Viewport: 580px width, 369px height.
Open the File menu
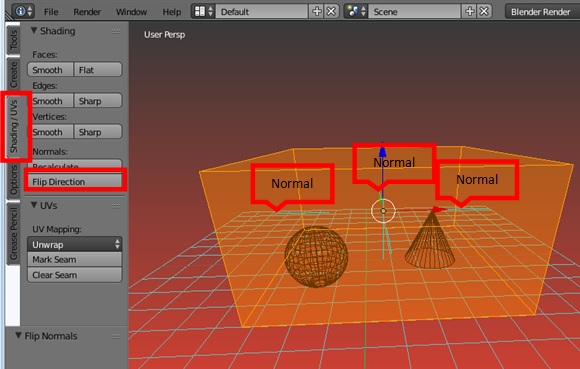coord(51,12)
